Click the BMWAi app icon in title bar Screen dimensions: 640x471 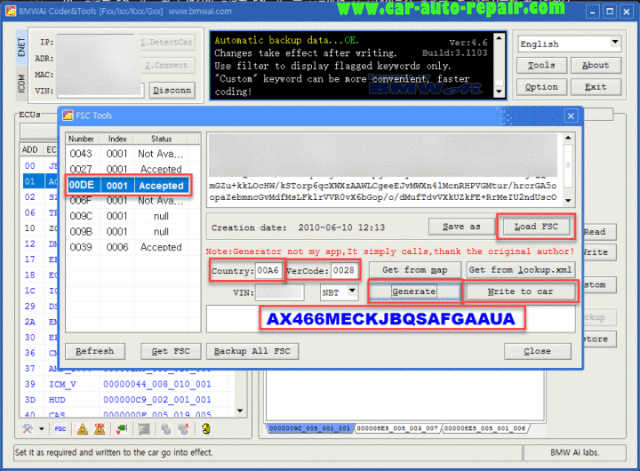(11, 11)
